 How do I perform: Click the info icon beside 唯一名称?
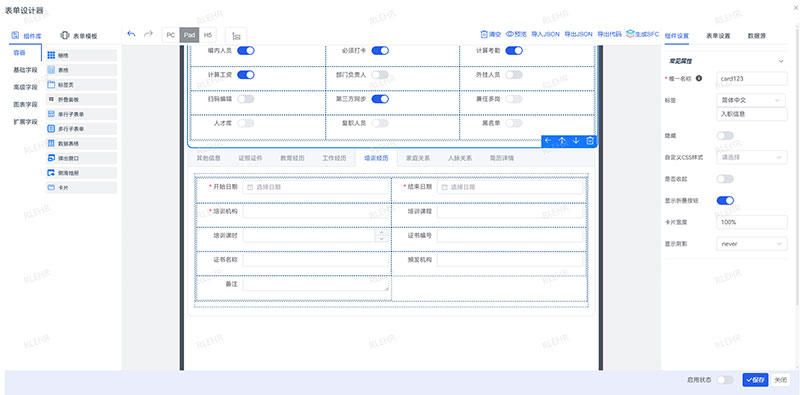(x=699, y=78)
